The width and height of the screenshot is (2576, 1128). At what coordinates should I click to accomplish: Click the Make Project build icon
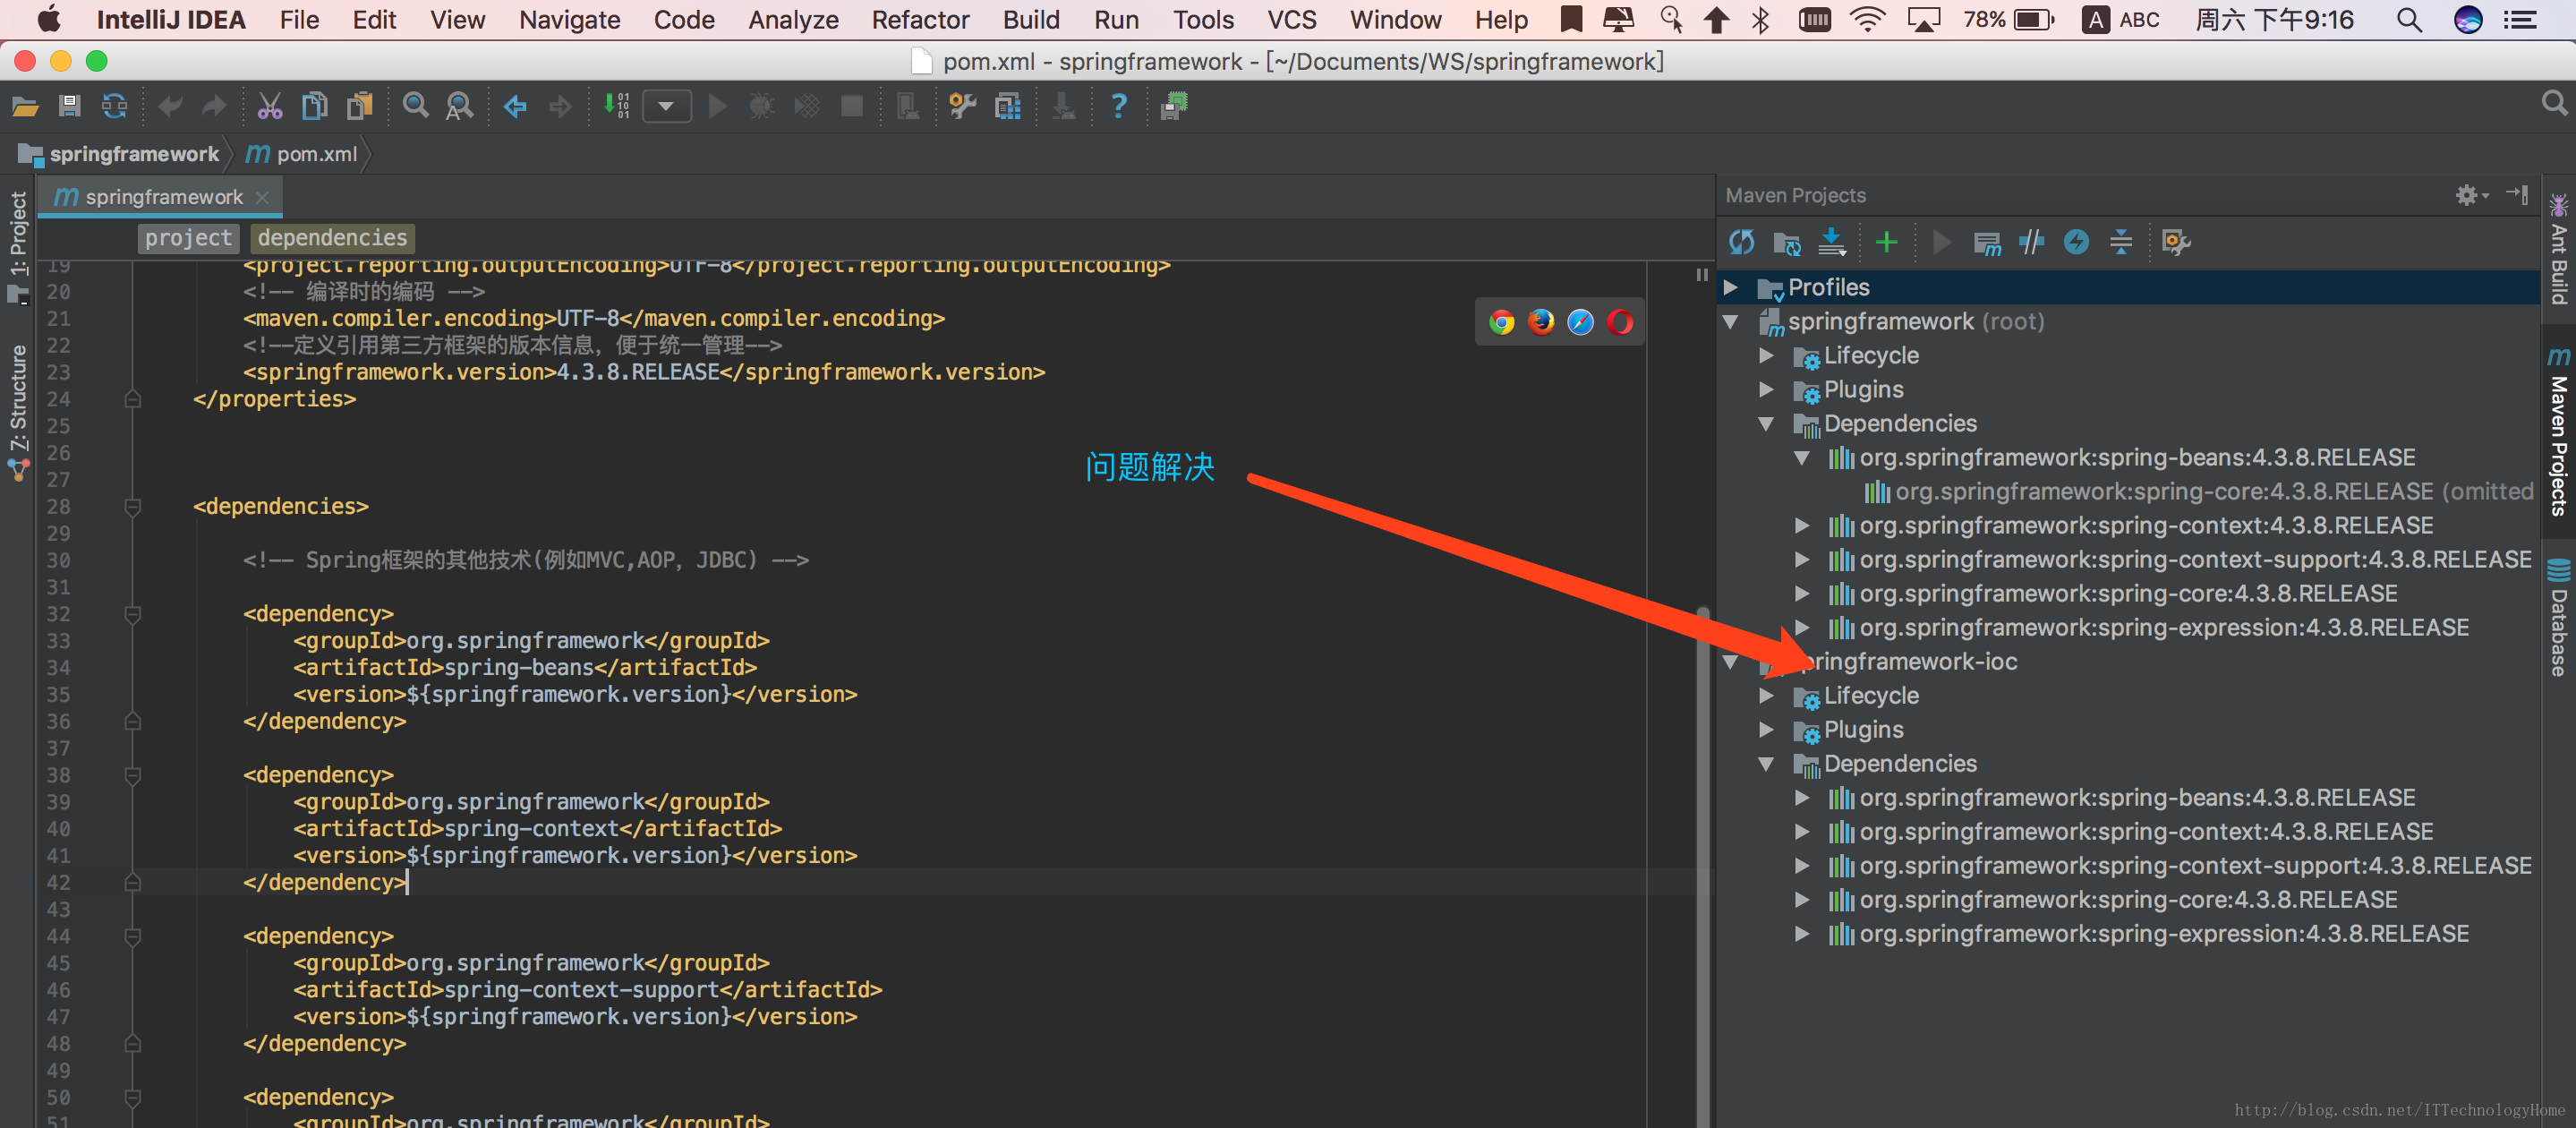pyautogui.click(x=616, y=106)
